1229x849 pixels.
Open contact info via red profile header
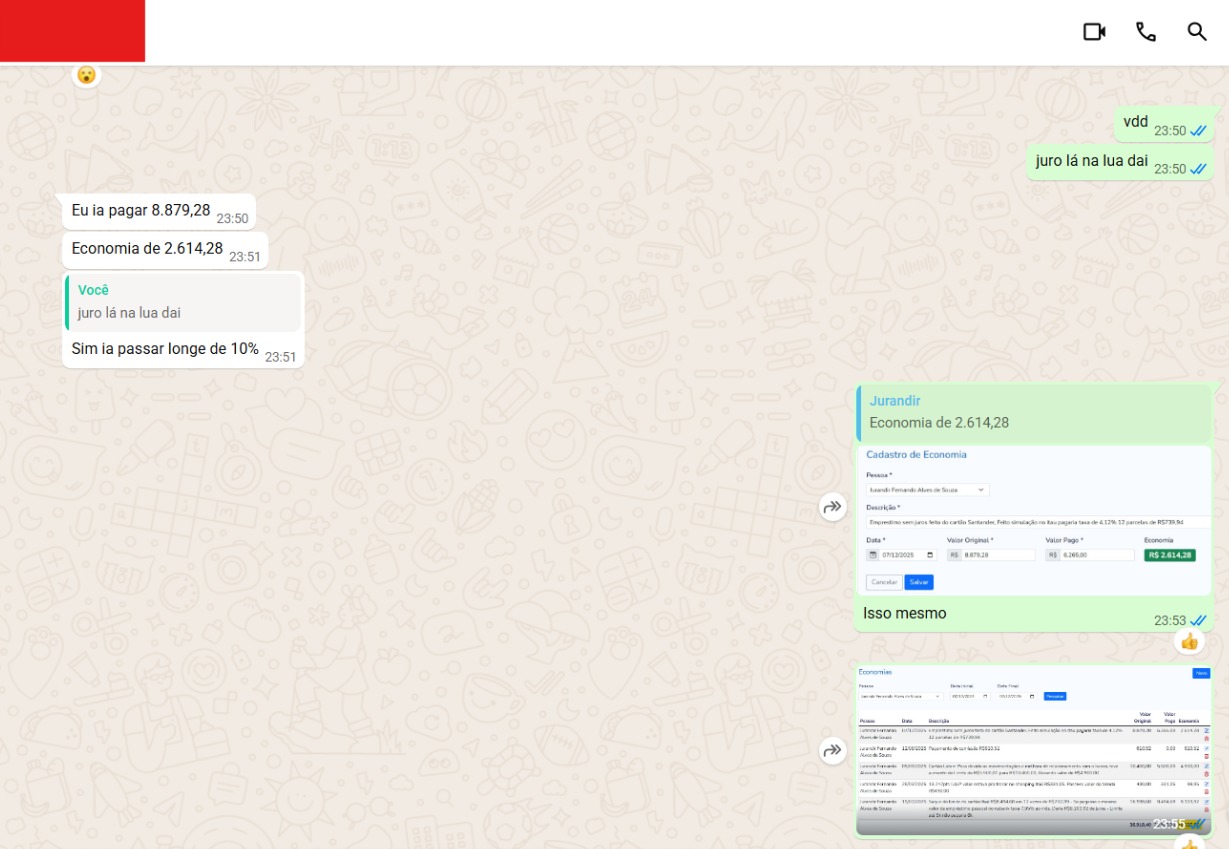click(72, 31)
